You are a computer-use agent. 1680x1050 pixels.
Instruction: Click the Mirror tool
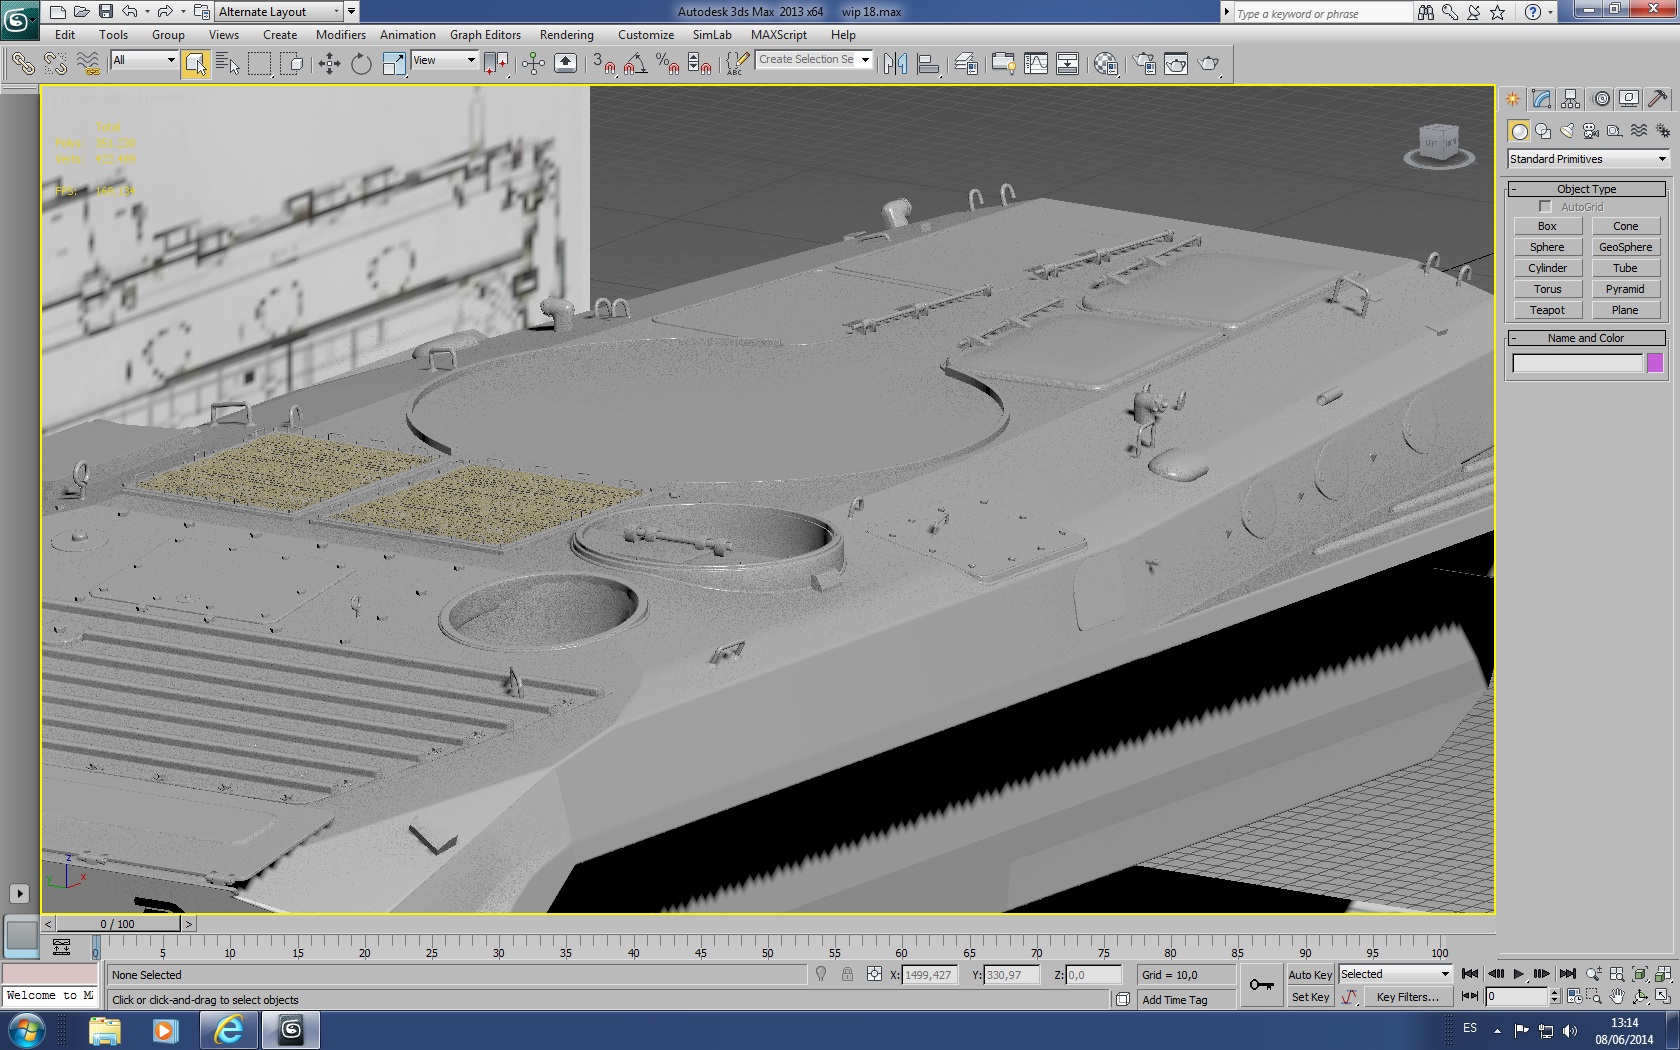click(896, 64)
